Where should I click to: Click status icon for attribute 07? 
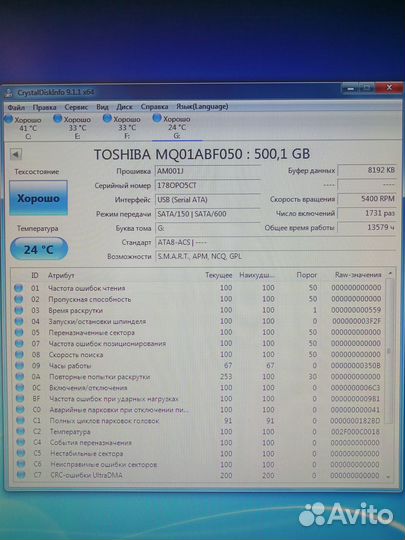click(19, 343)
